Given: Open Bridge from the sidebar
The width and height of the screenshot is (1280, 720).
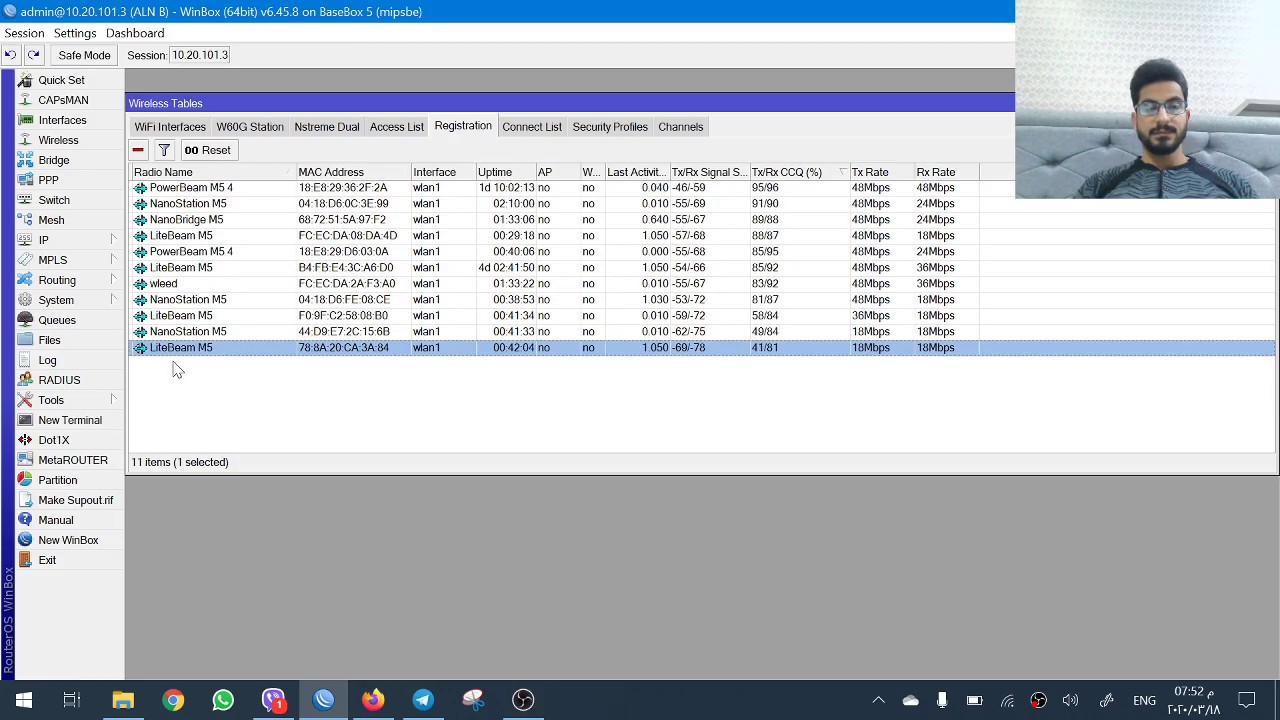Looking at the screenshot, I should tap(54, 160).
